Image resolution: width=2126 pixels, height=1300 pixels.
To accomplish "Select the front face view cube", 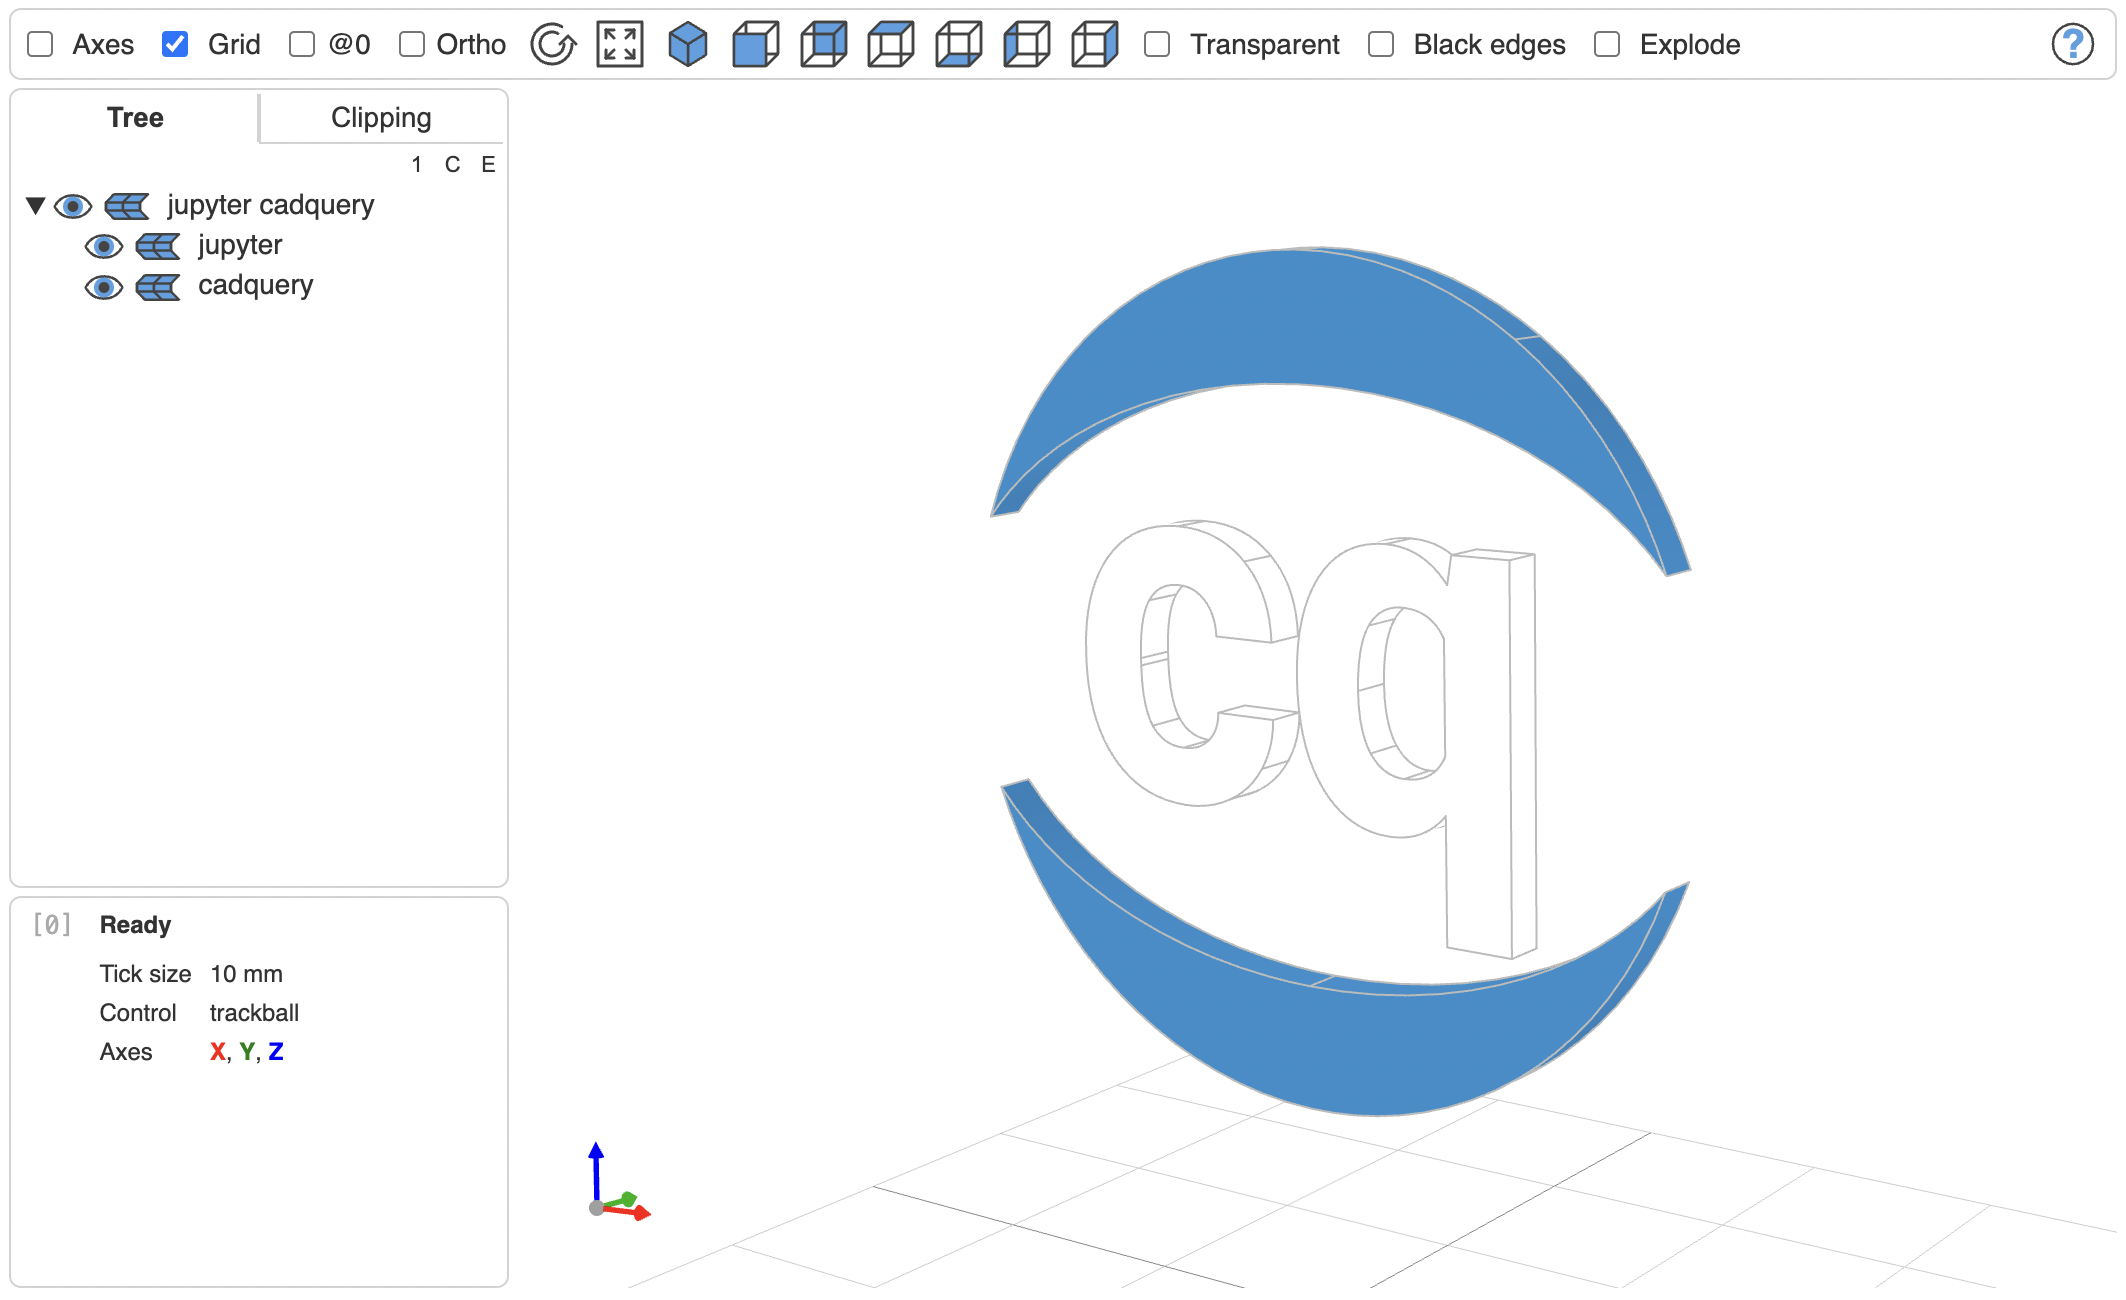I will coord(755,45).
